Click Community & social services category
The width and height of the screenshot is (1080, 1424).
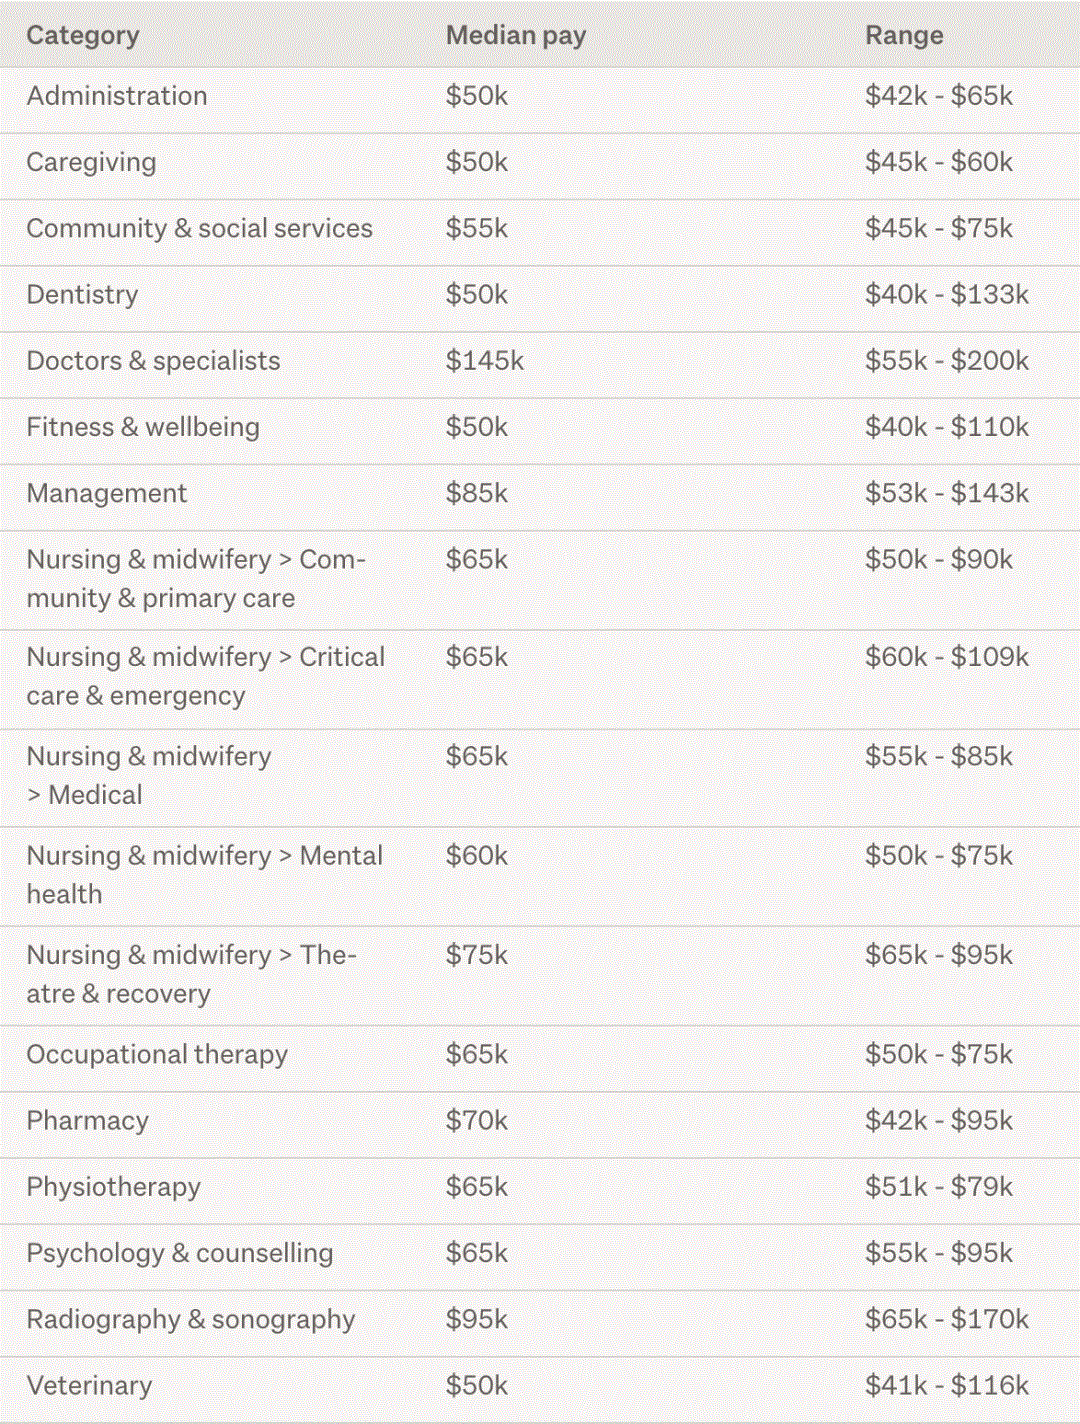(x=199, y=228)
